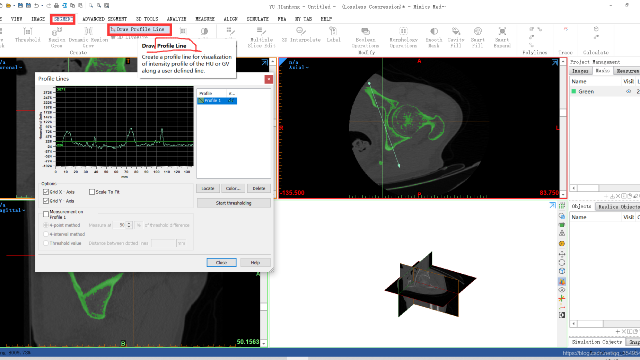Open the VIEW ribbon tab
The height and width of the screenshot is (360, 640).
[x=16, y=19]
